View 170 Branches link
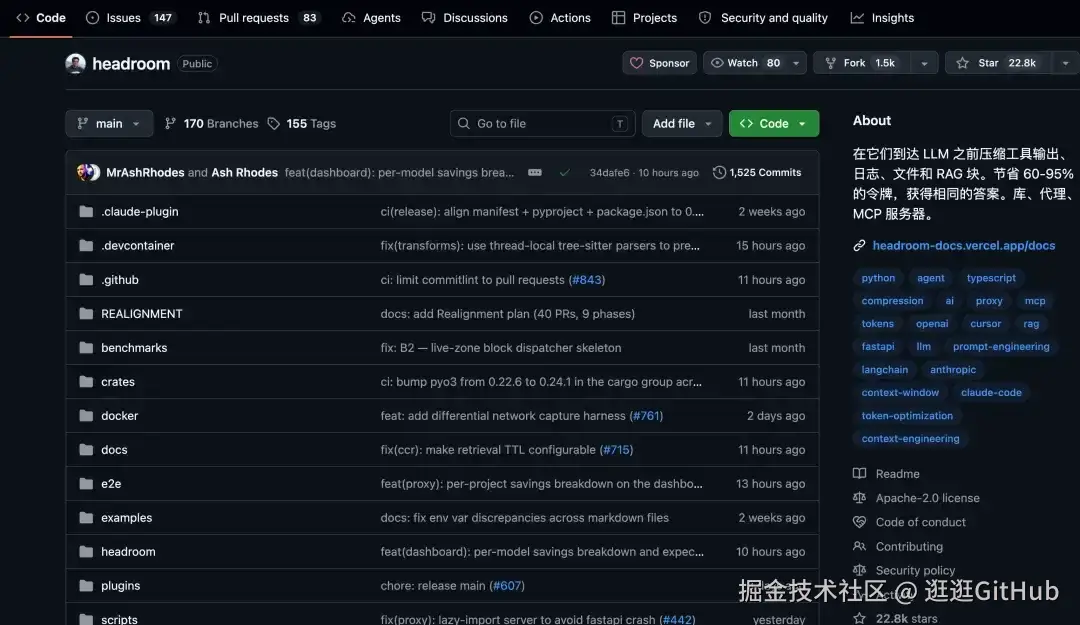This screenshot has width=1080, height=625. coord(211,123)
